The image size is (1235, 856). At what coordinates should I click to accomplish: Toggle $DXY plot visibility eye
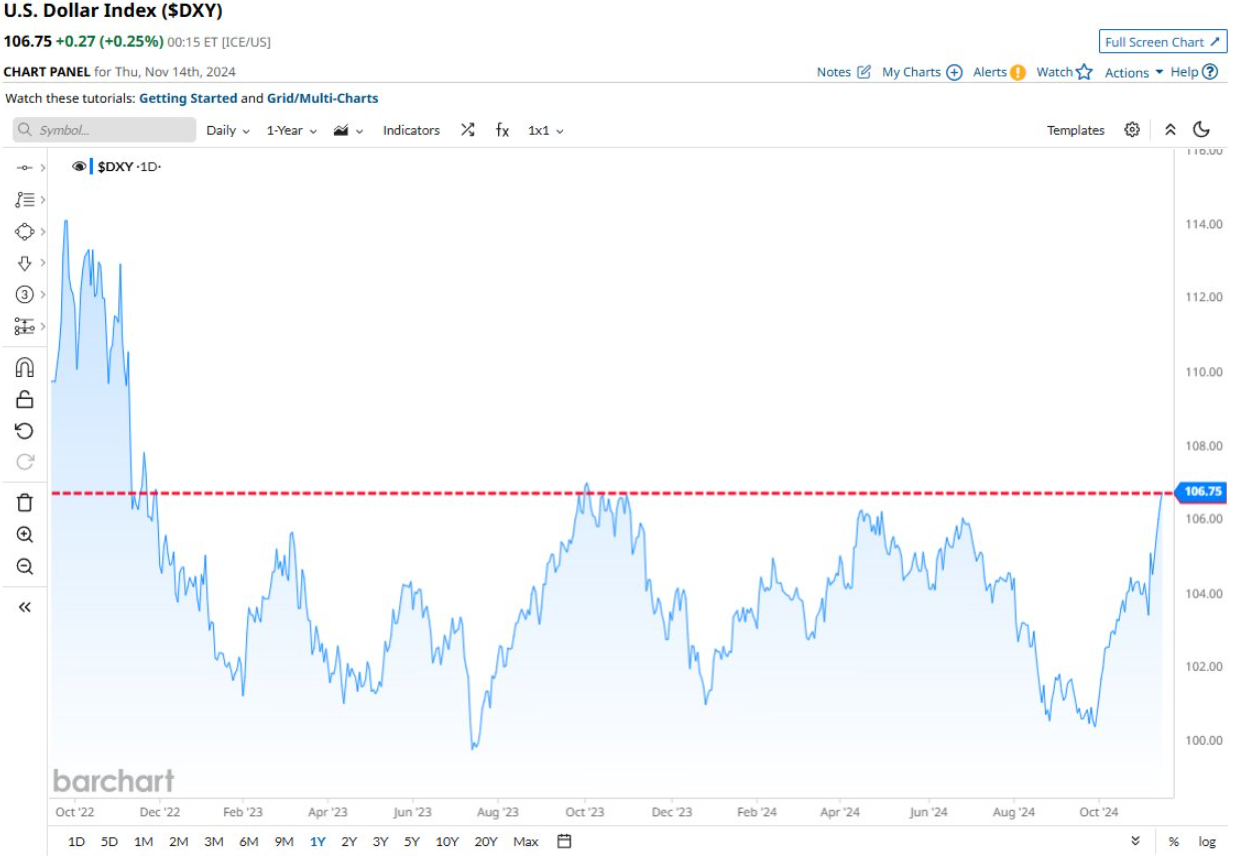(x=79, y=167)
